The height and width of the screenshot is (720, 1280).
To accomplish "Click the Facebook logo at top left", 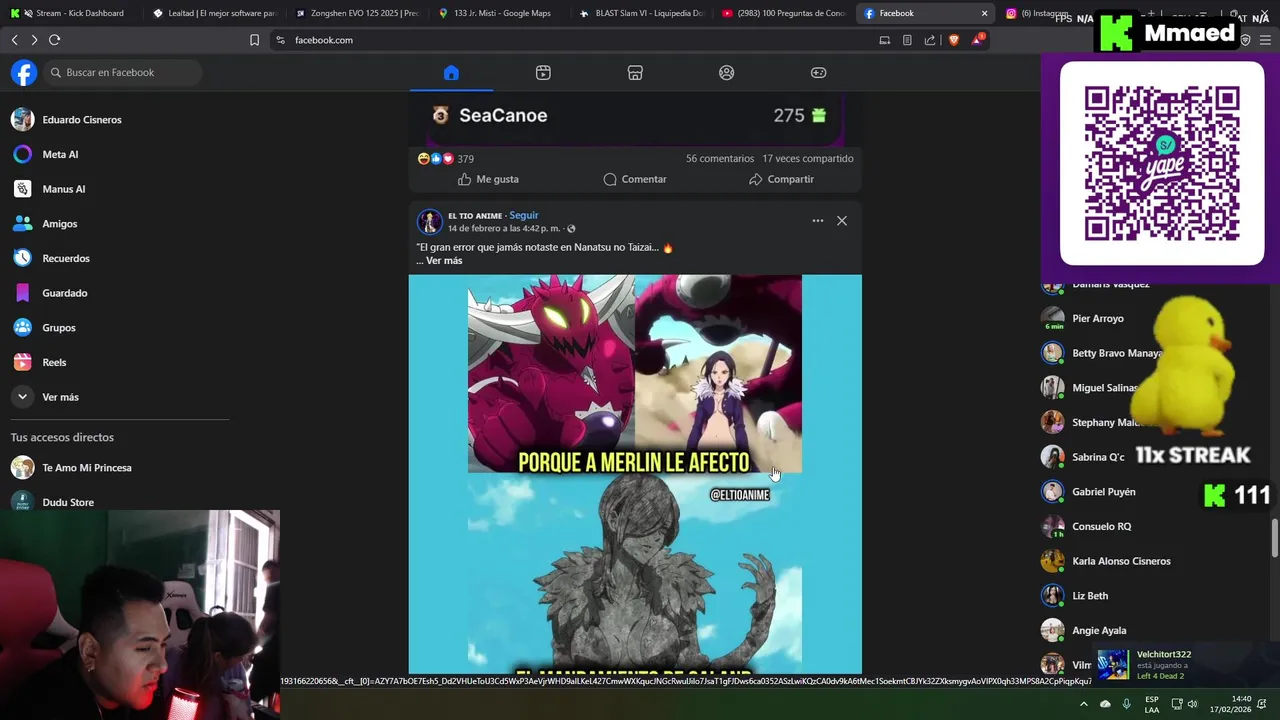I will pyautogui.click(x=24, y=73).
